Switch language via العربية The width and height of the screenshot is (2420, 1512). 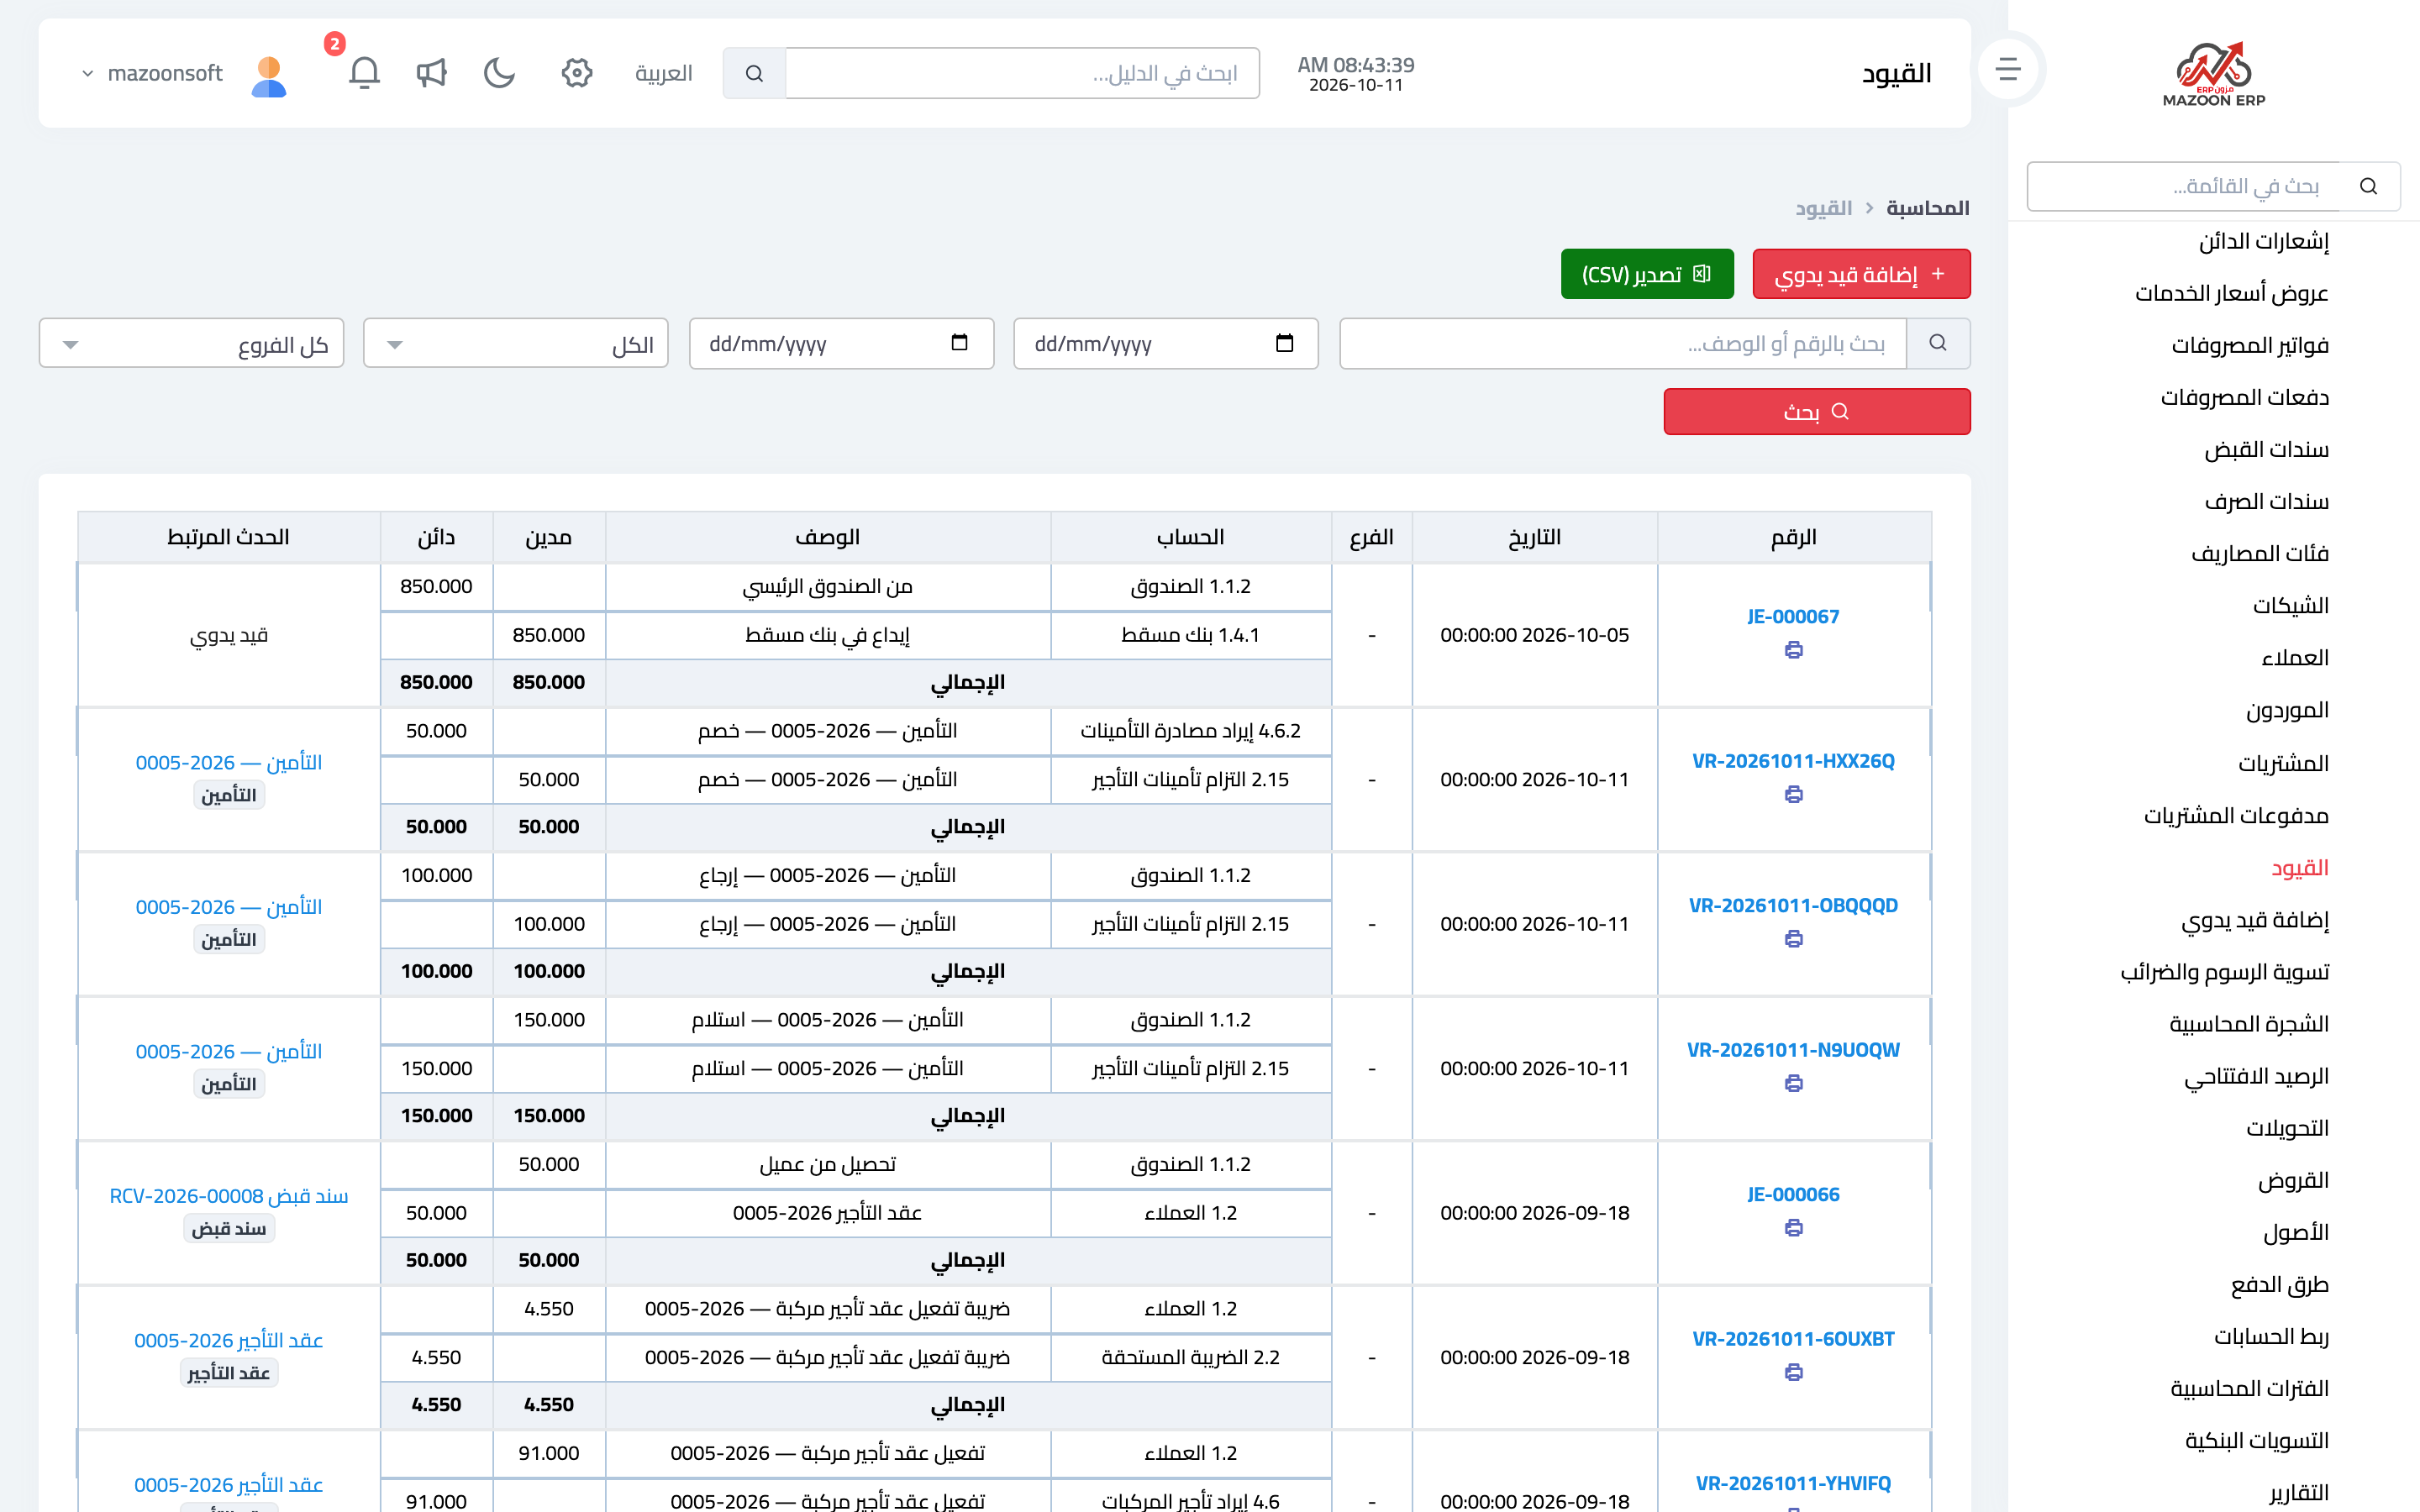pos(663,73)
